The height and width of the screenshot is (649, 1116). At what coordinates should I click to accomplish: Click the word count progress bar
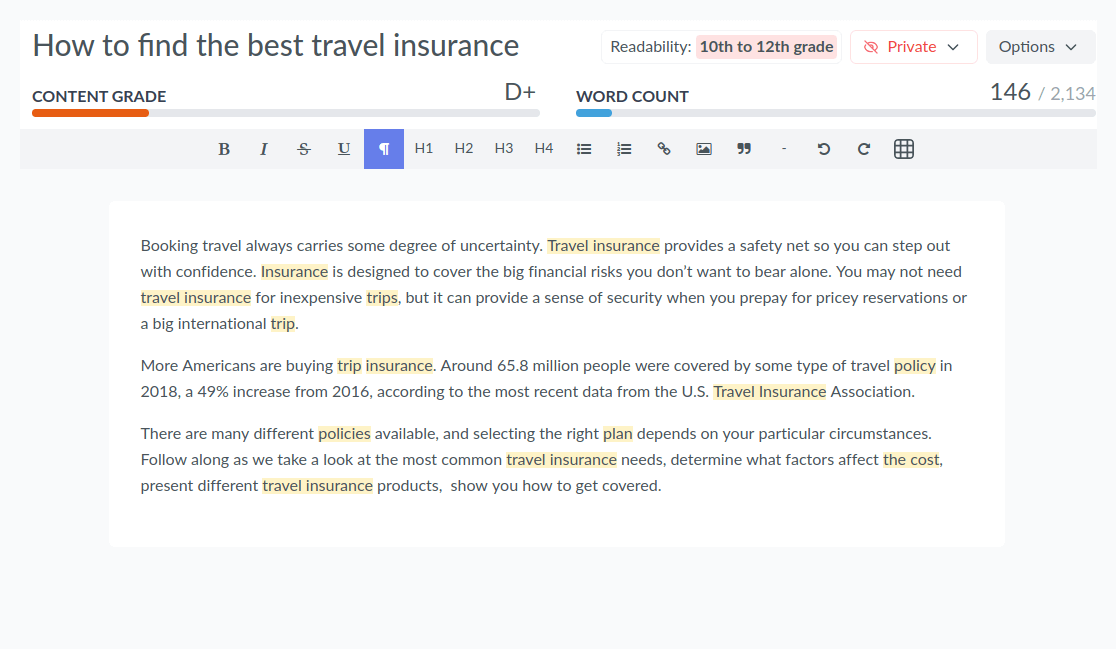pos(836,113)
